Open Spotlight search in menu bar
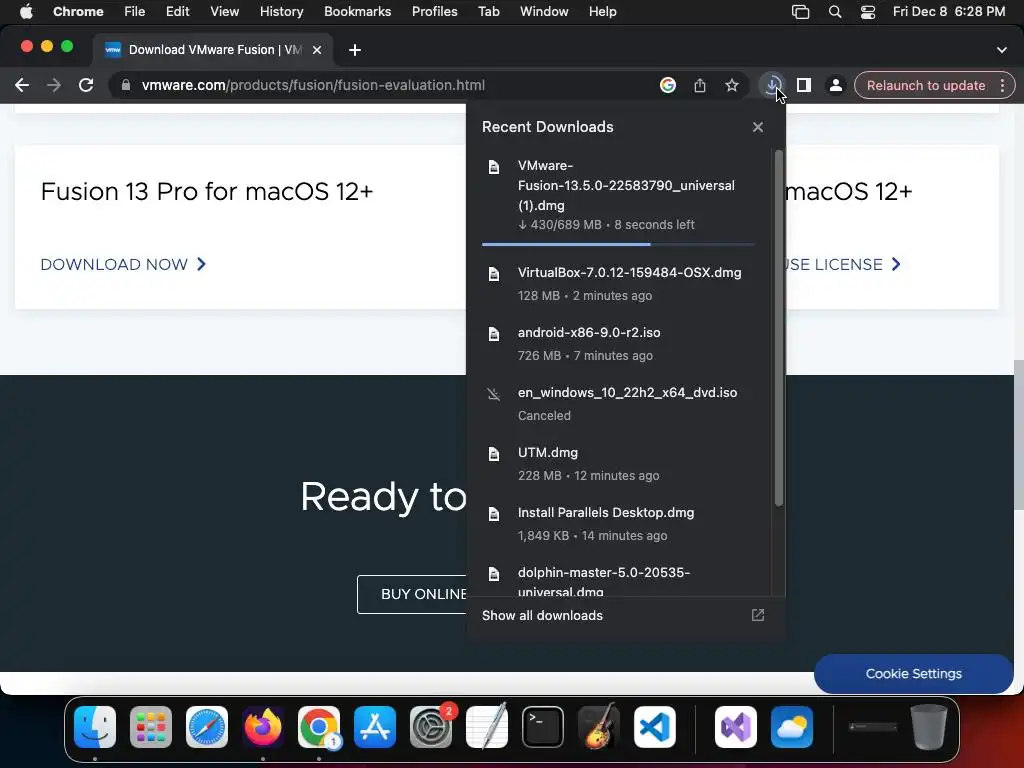The height and width of the screenshot is (768, 1024). pyautogui.click(x=835, y=11)
